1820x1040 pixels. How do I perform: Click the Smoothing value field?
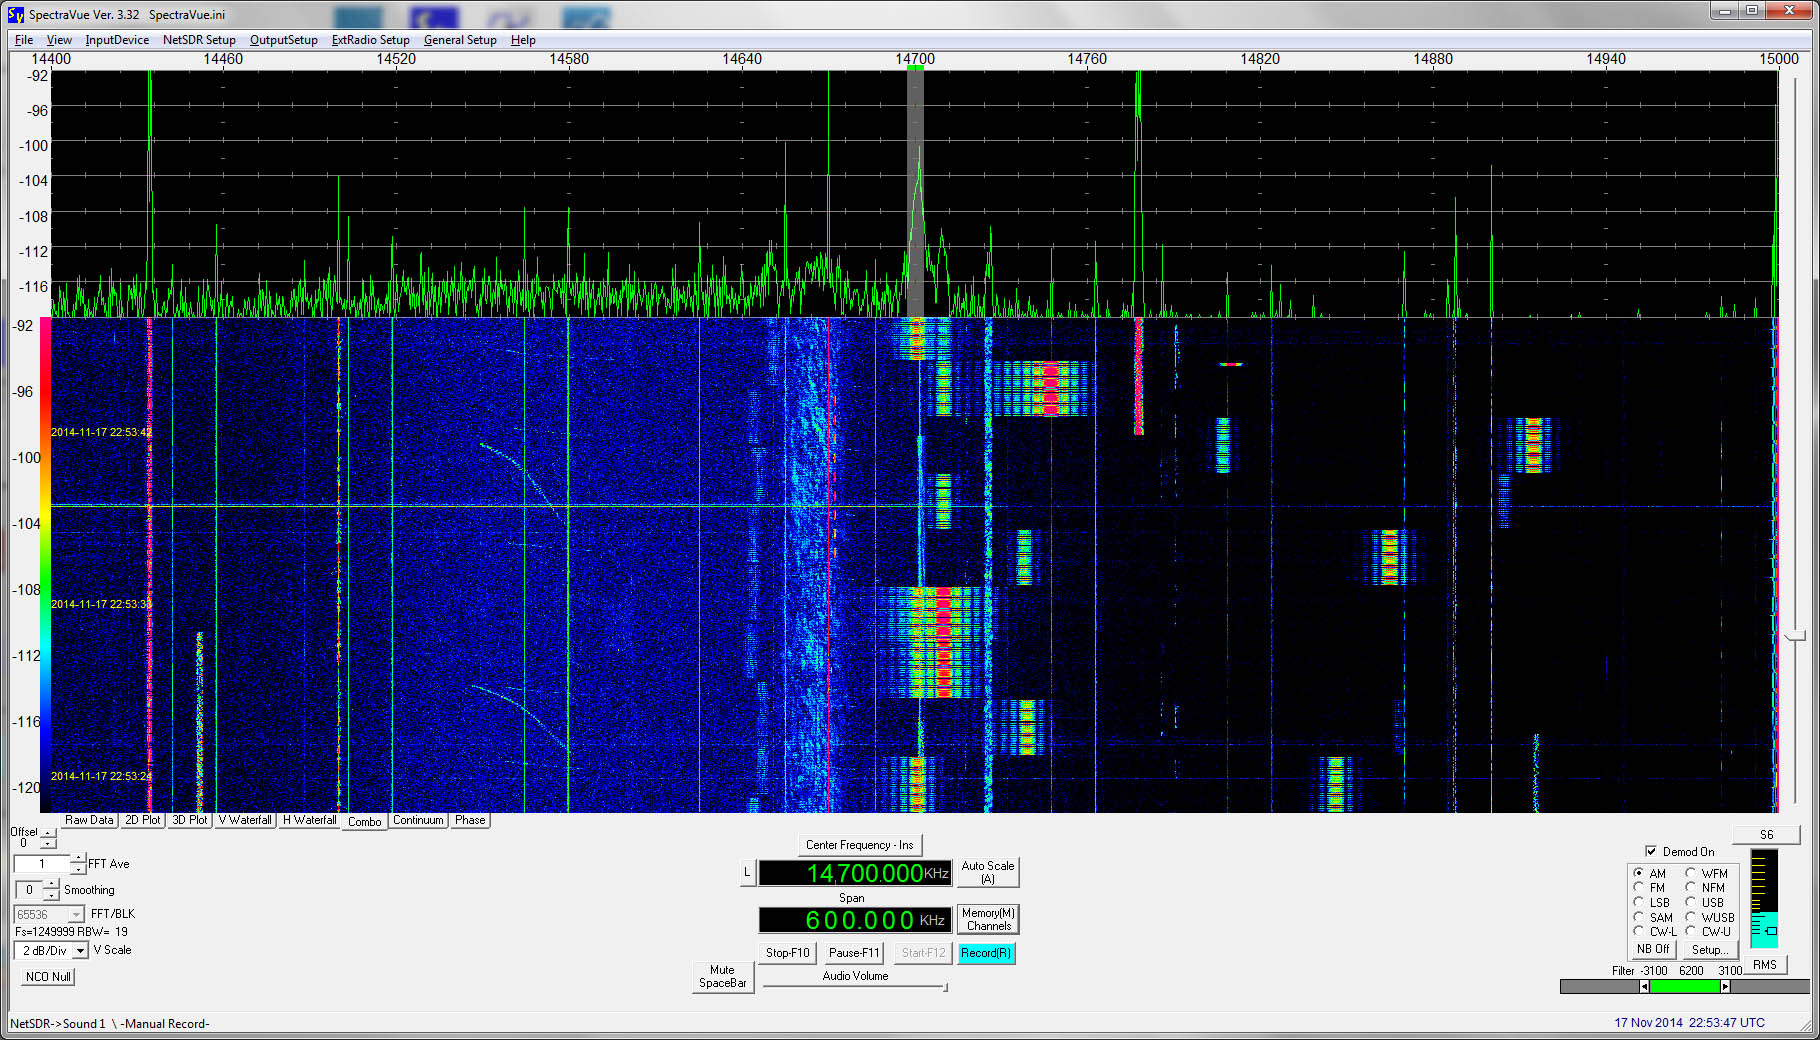[x=30, y=890]
